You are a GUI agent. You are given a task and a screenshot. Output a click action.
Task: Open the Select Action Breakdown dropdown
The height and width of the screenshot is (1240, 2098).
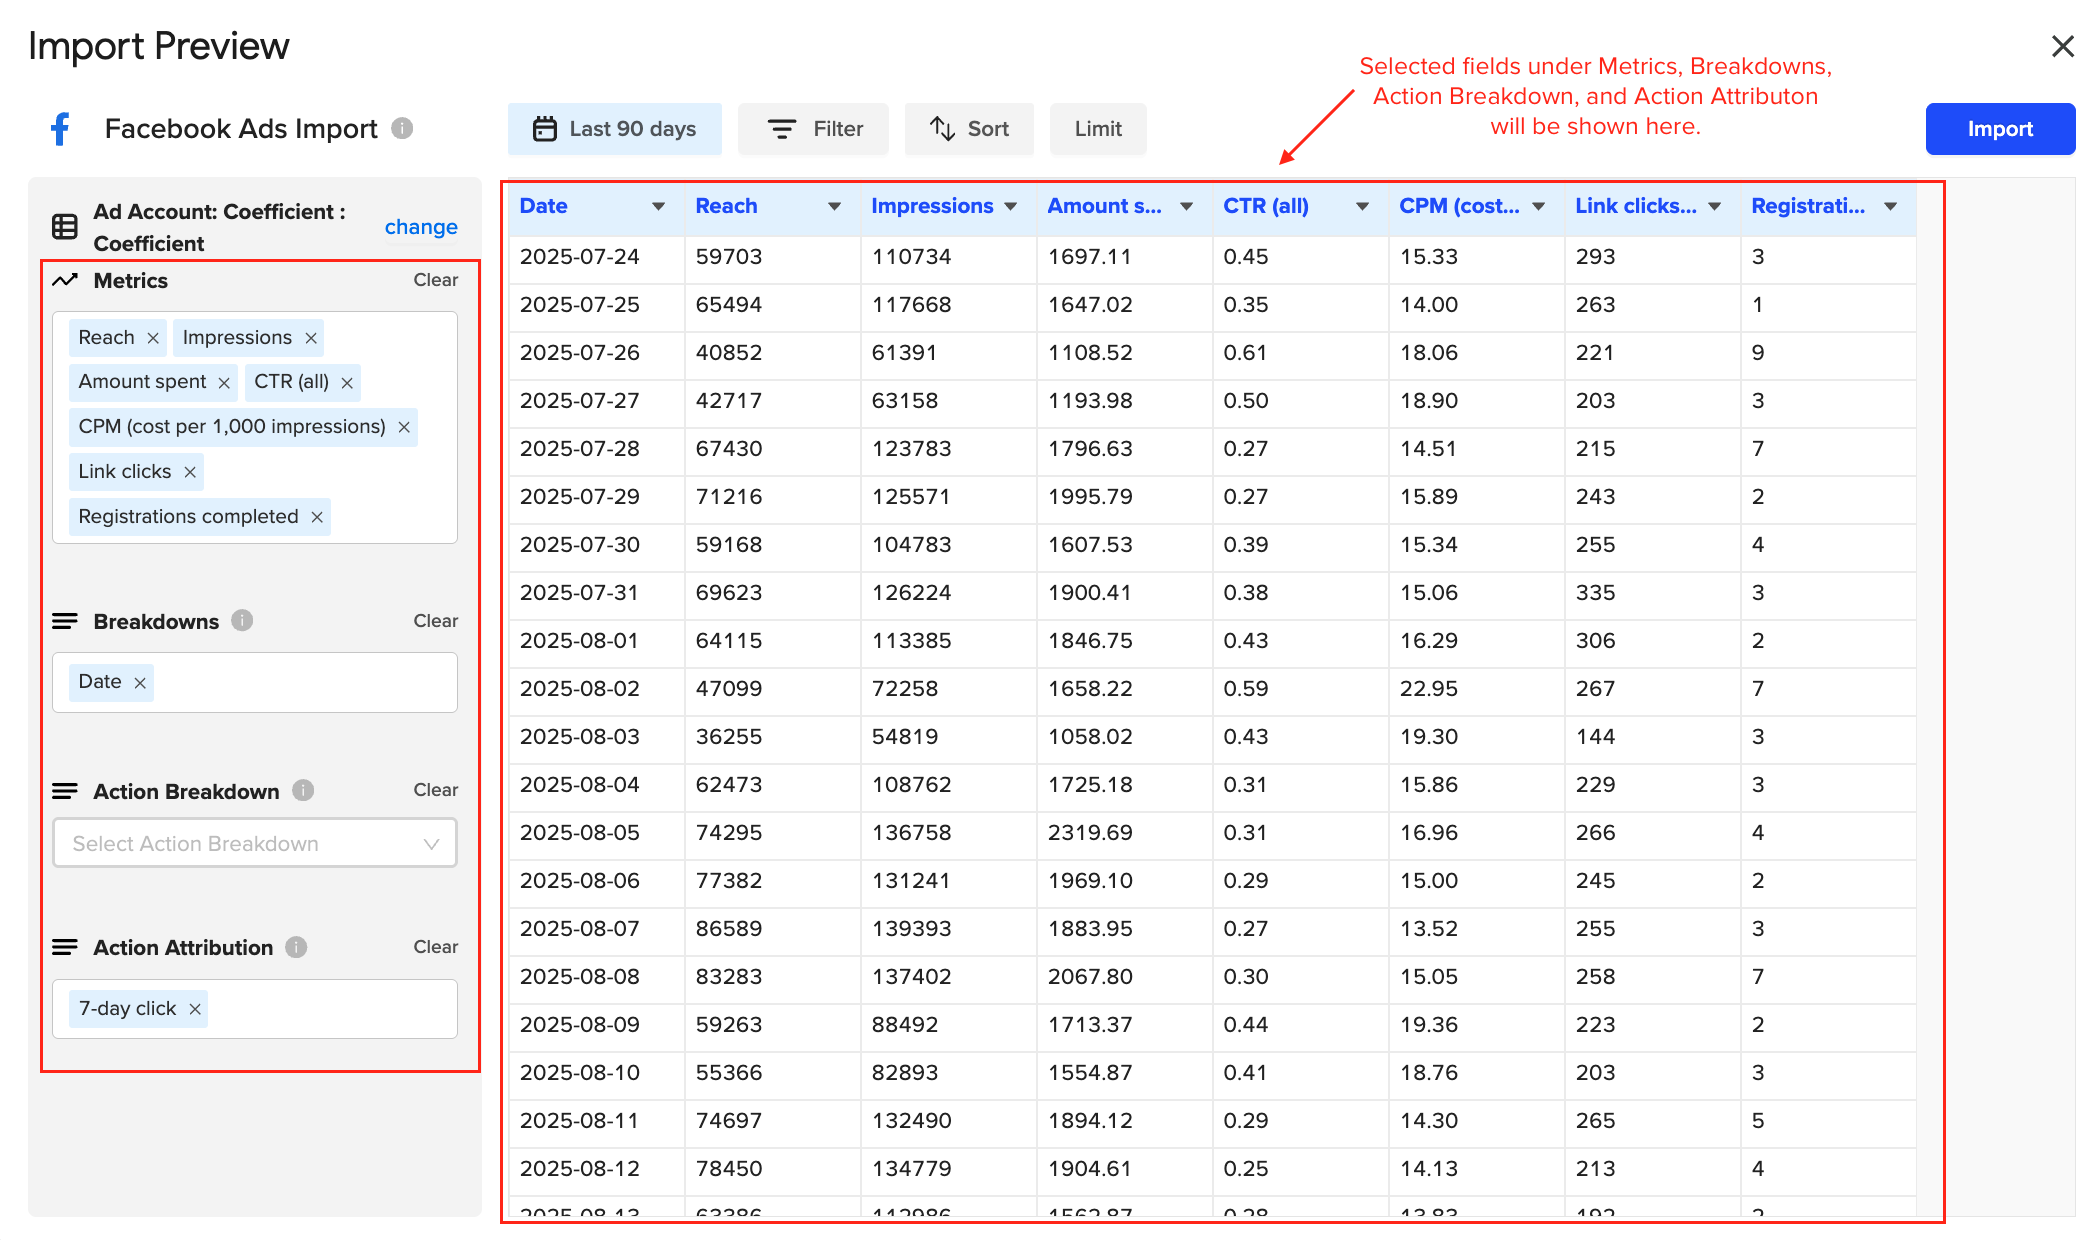253,843
